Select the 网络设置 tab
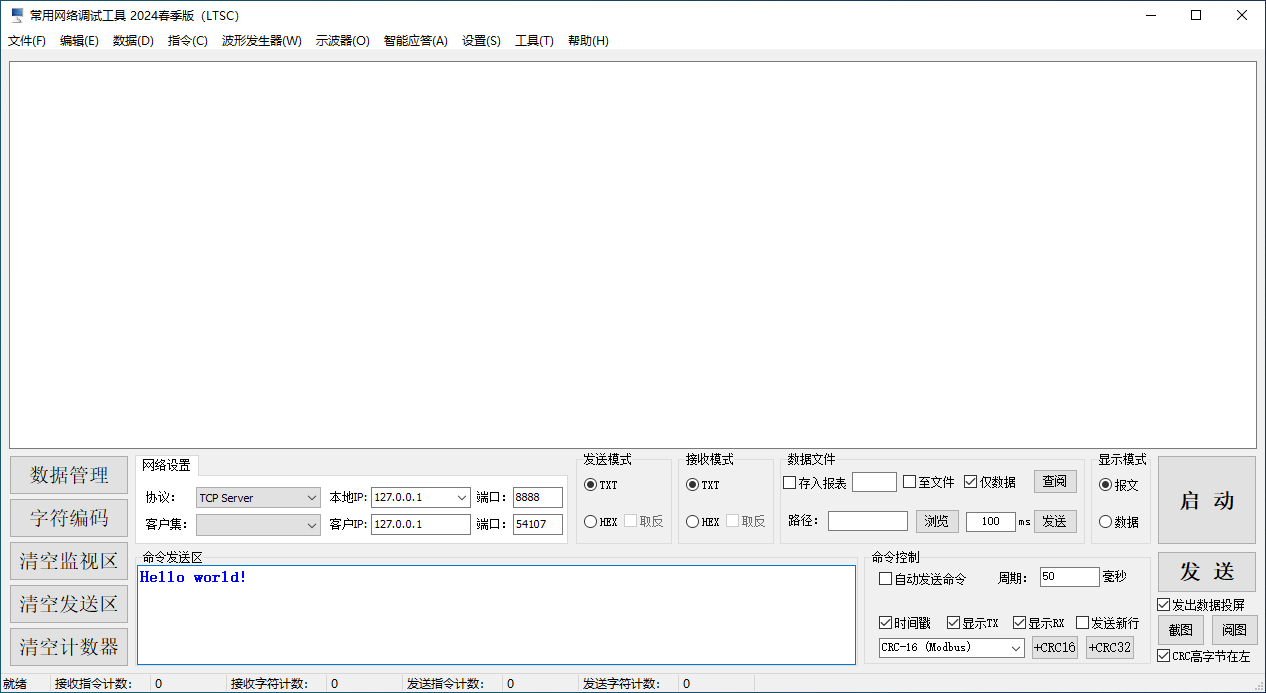1266x693 pixels. pos(166,465)
